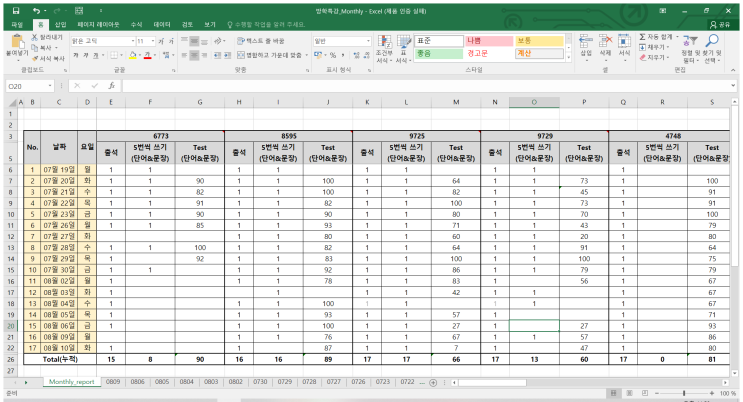Toggle underline formatting

(x=95, y=55)
